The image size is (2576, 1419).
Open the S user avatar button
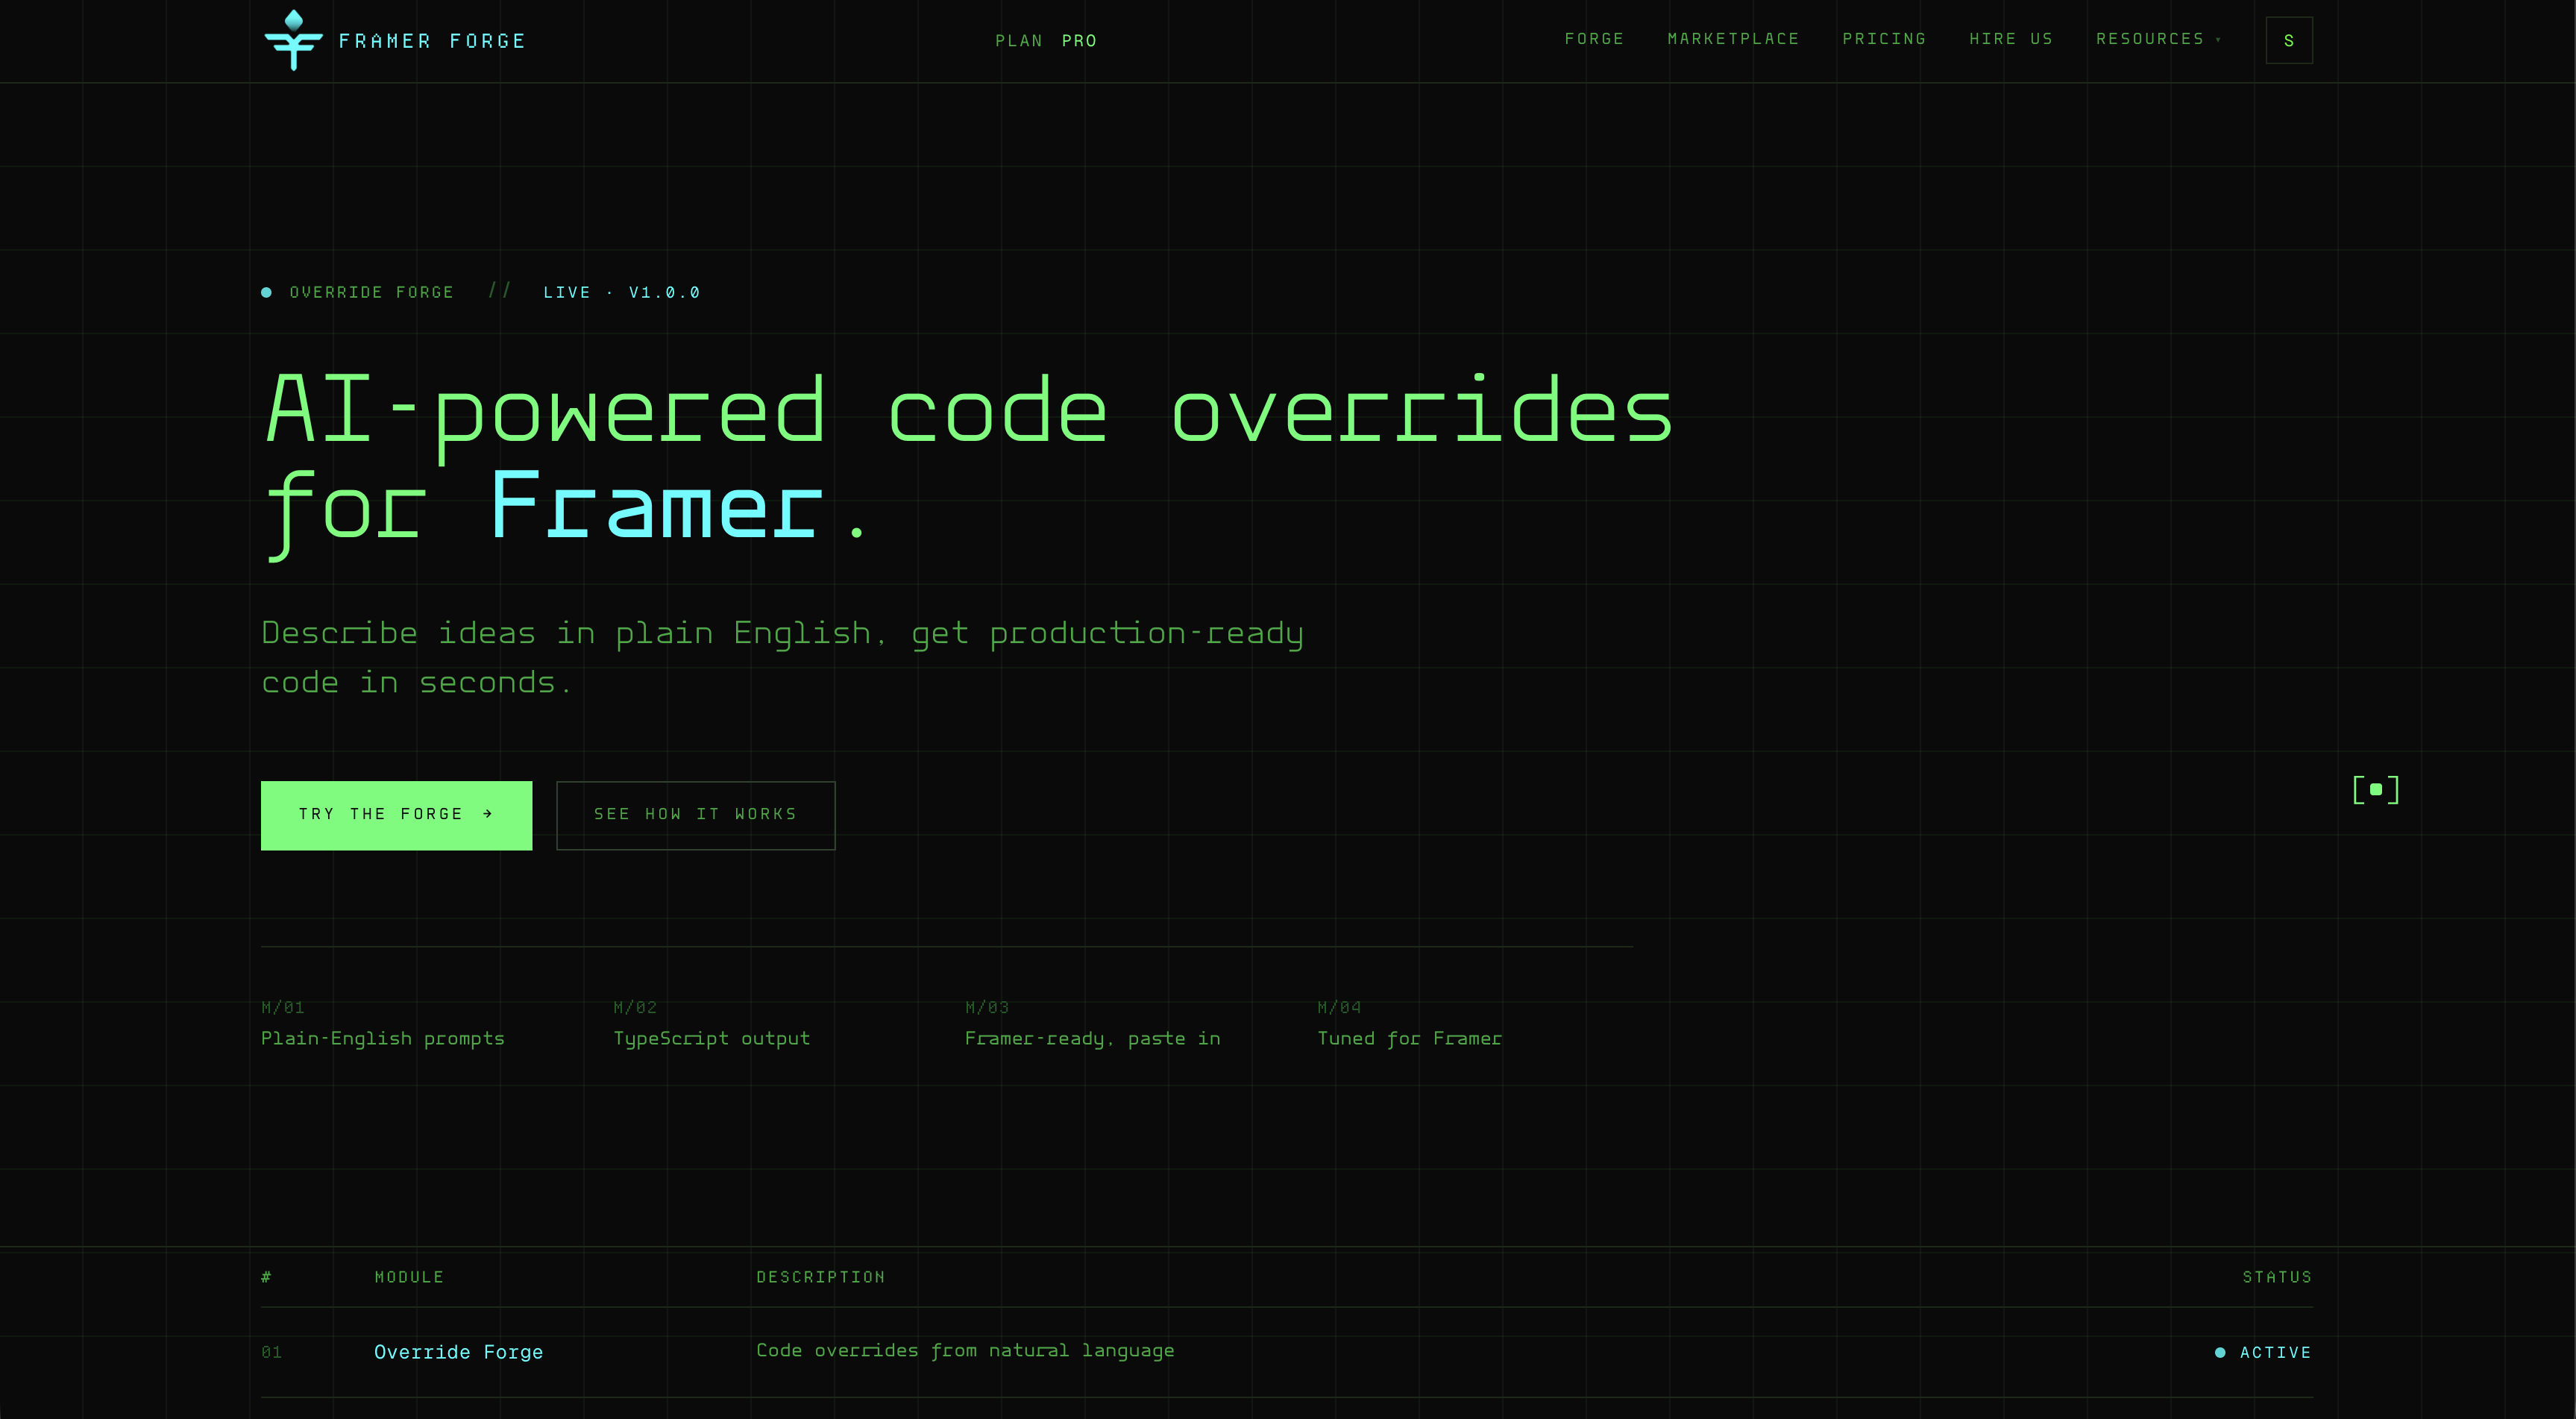pyautogui.click(x=2289, y=41)
